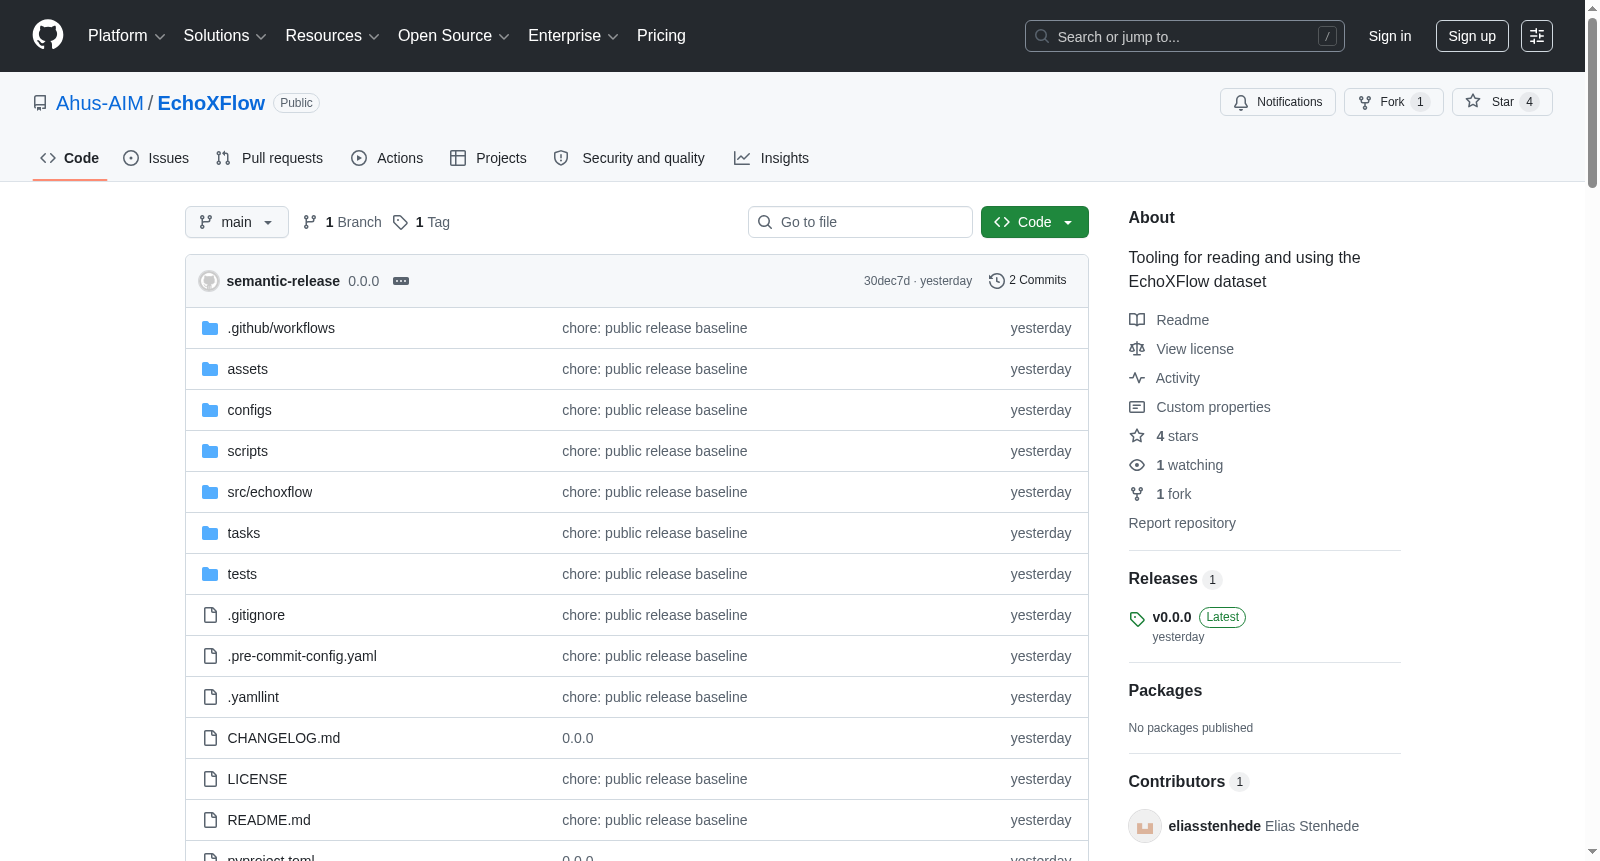This screenshot has width=1600, height=861.
Task: Click the Notifications bell button
Action: coord(1277,102)
